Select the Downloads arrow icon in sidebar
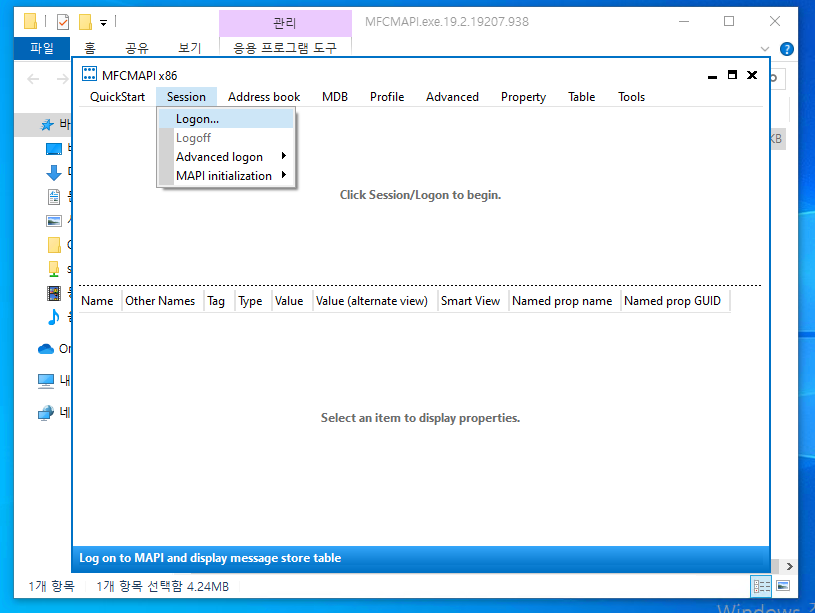Image resolution: width=815 pixels, height=613 pixels. pyautogui.click(x=54, y=173)
